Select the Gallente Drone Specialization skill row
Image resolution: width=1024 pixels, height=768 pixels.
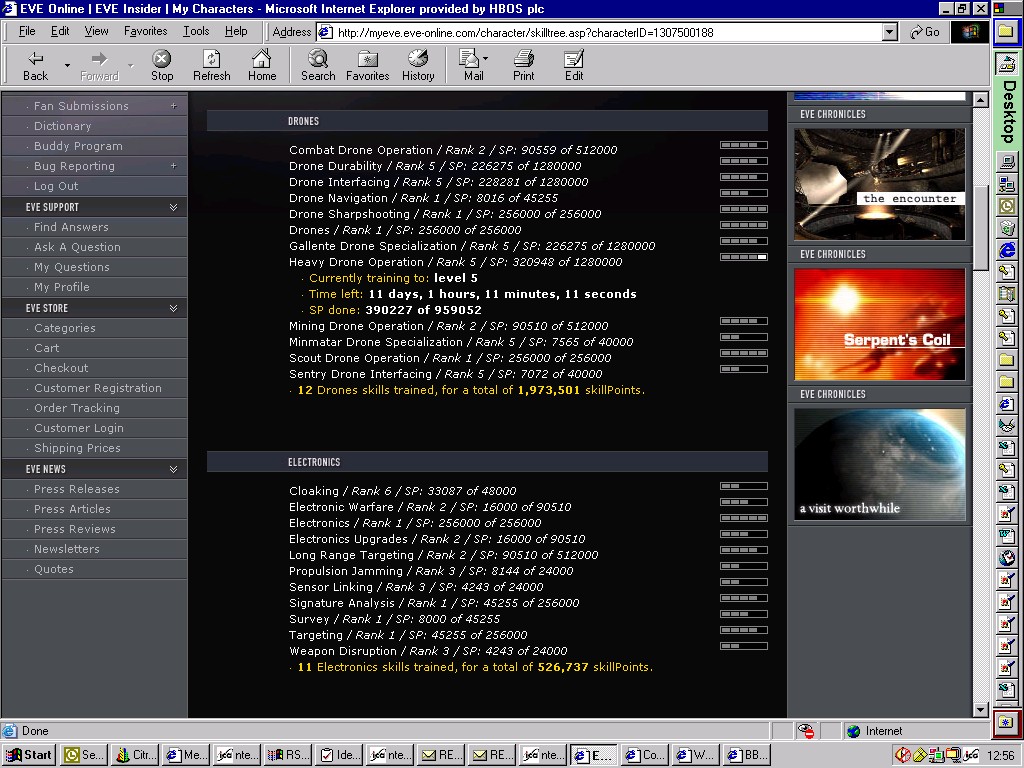(472, 246)
